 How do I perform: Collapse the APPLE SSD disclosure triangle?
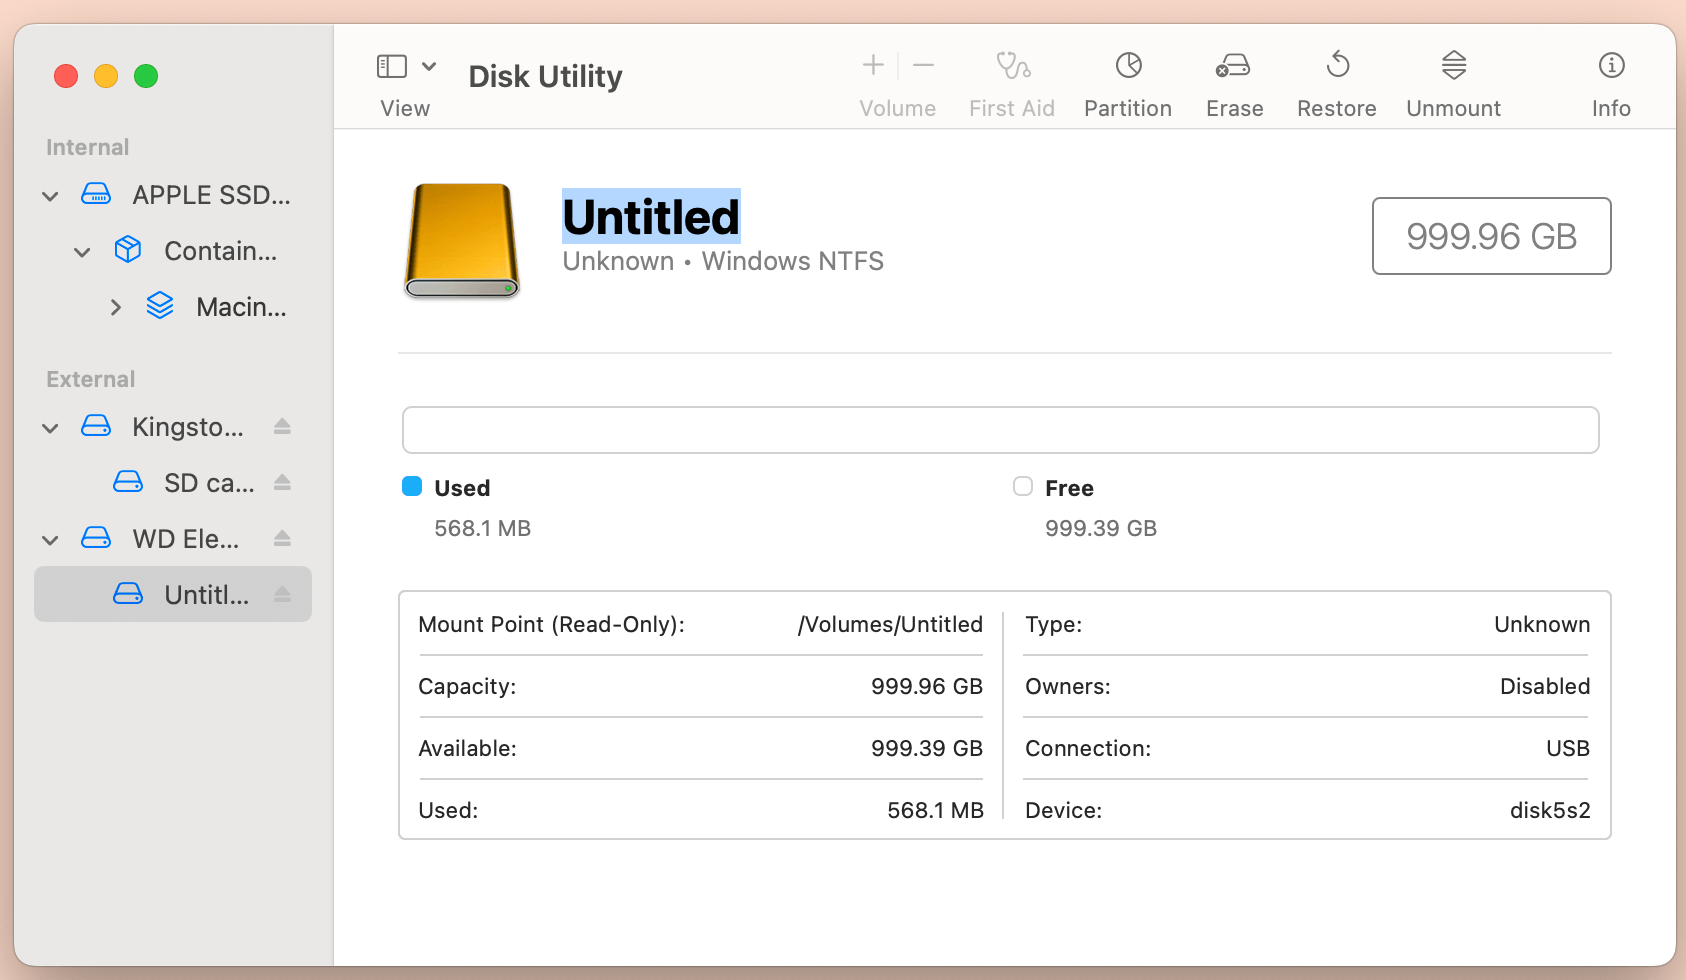pos(50,195)
